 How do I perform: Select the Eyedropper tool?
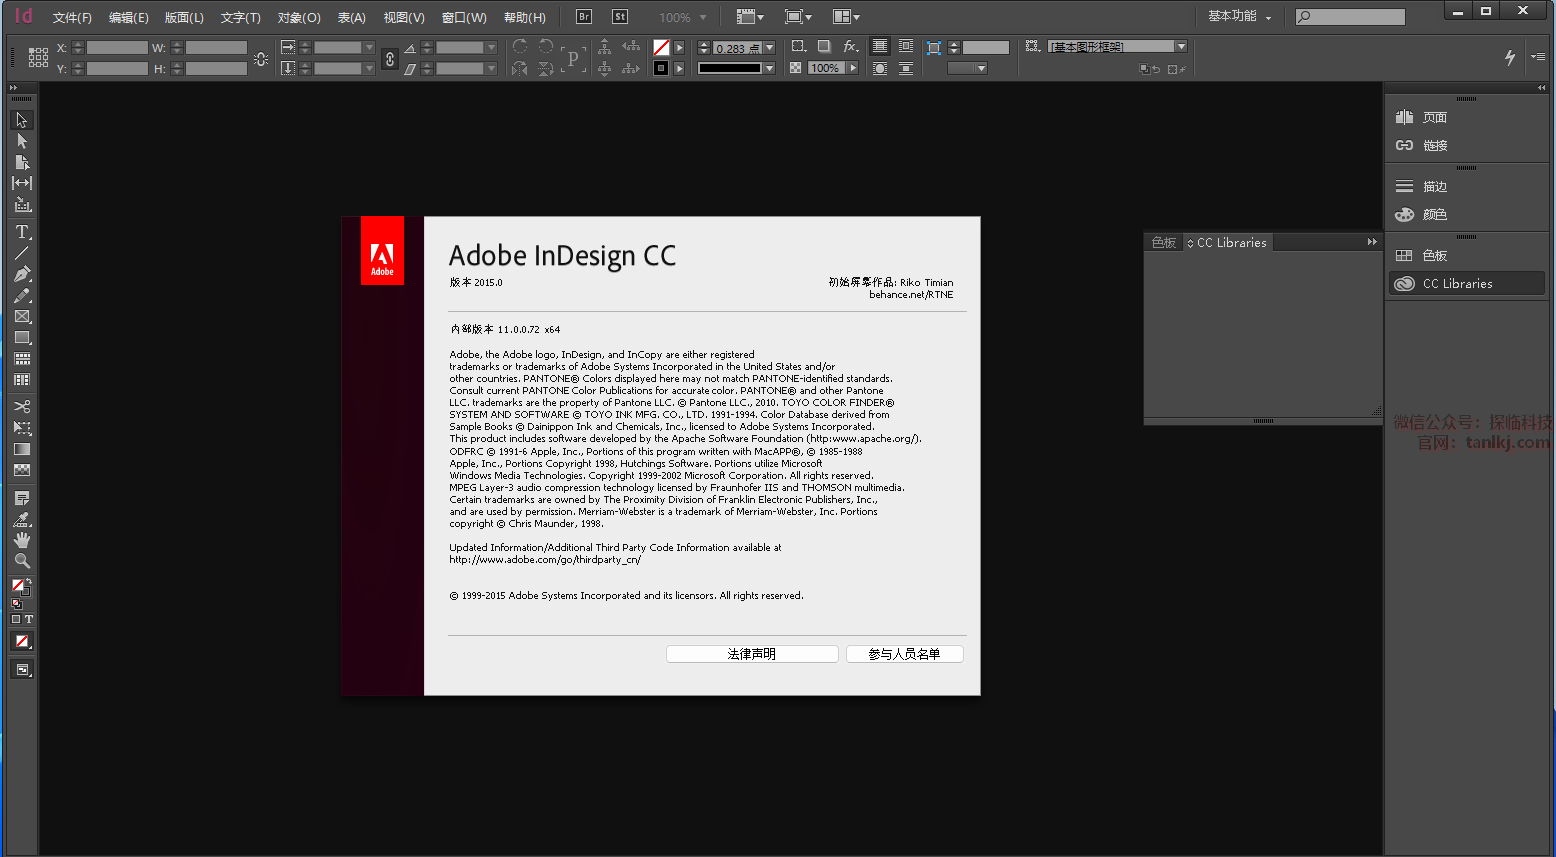[22, 519]
